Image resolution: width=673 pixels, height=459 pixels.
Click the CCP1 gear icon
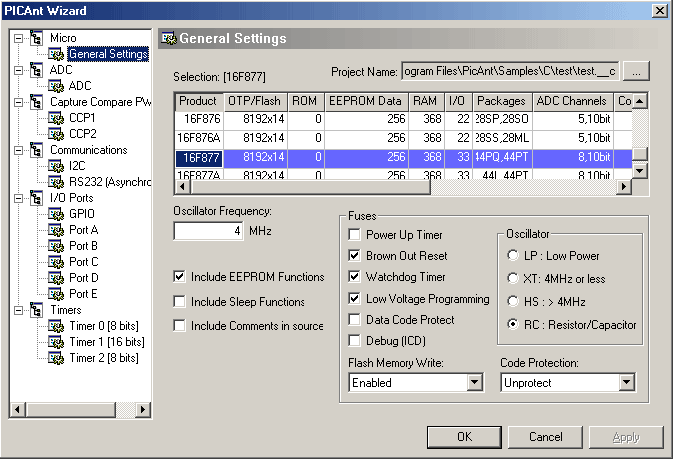(56, 118)
